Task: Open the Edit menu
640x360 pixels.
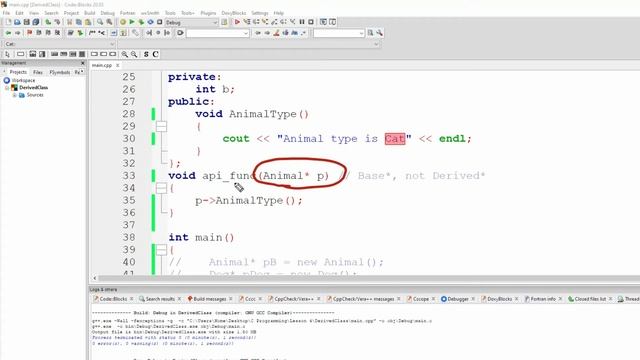Action: 19,13
